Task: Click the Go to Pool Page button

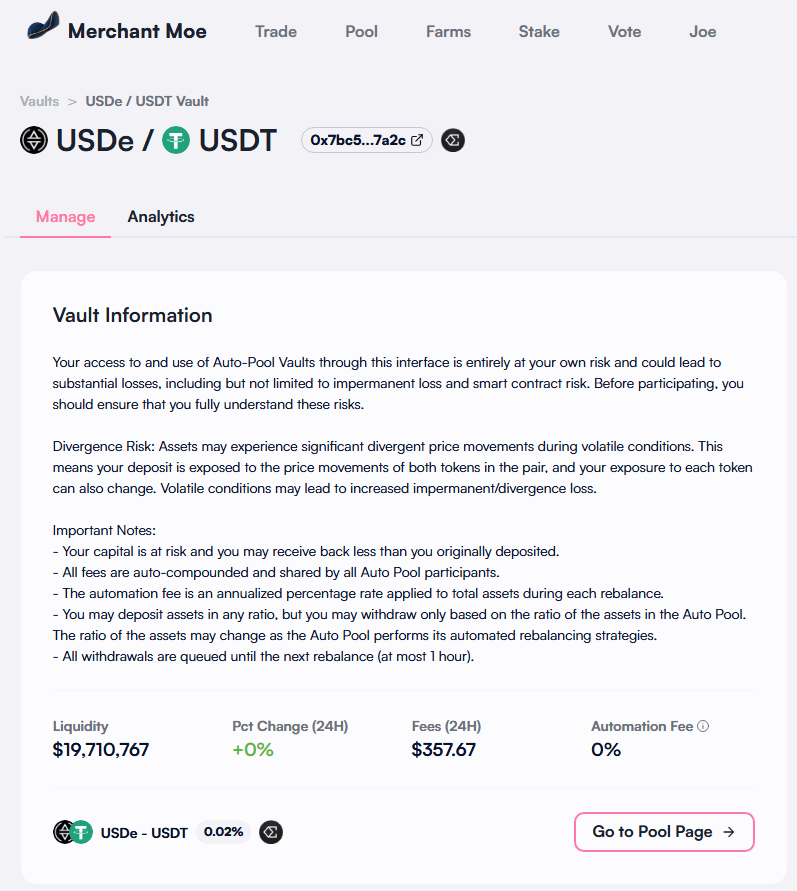Action: click(664, 831)
